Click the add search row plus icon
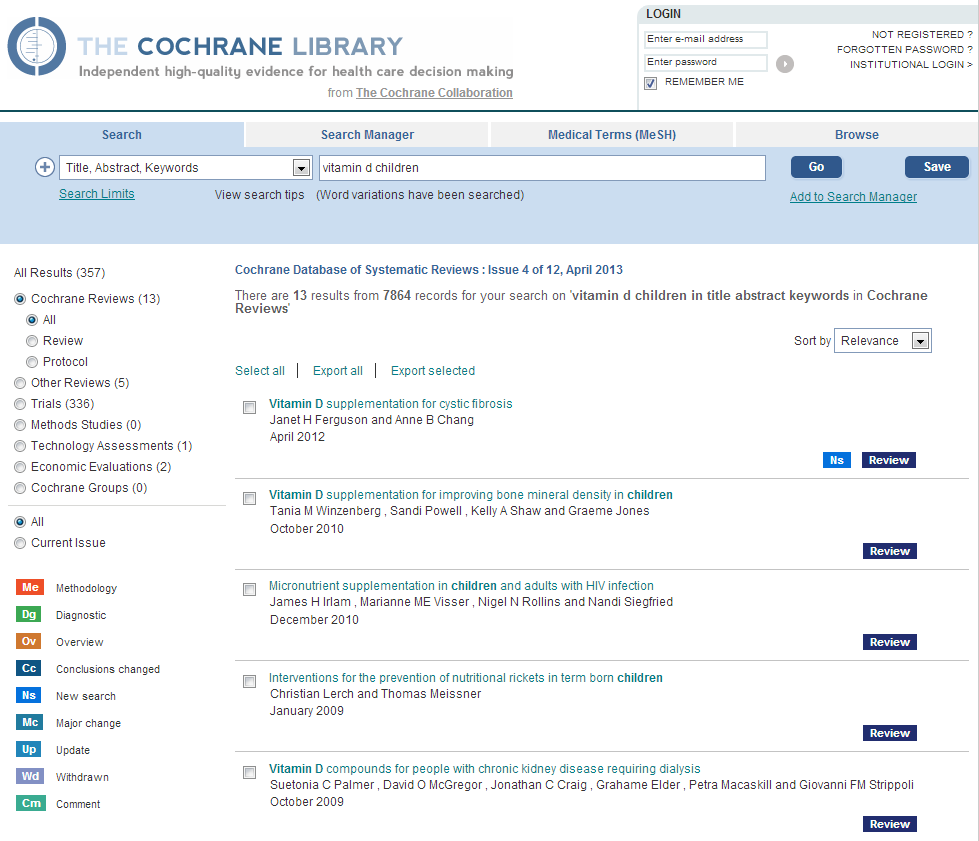Screen dimensions: 979x841 coord(44,167)
